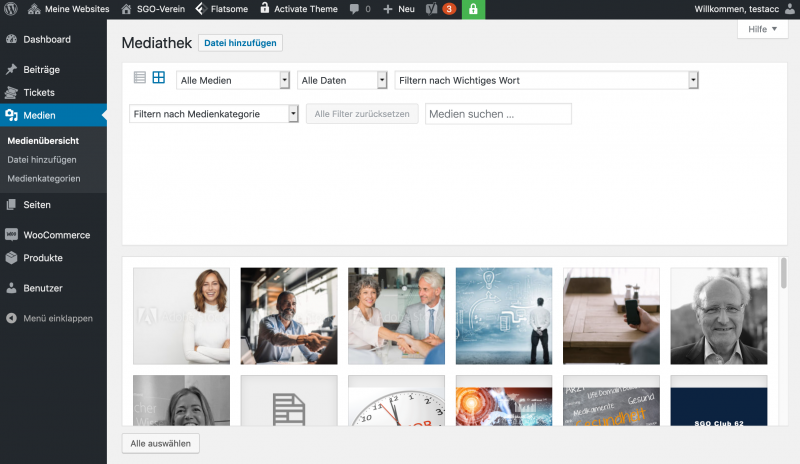This screenshot has width=800, height=464.
Task: Select SGO Club 62 dark blue thumbnail
Action: (719, 401)
